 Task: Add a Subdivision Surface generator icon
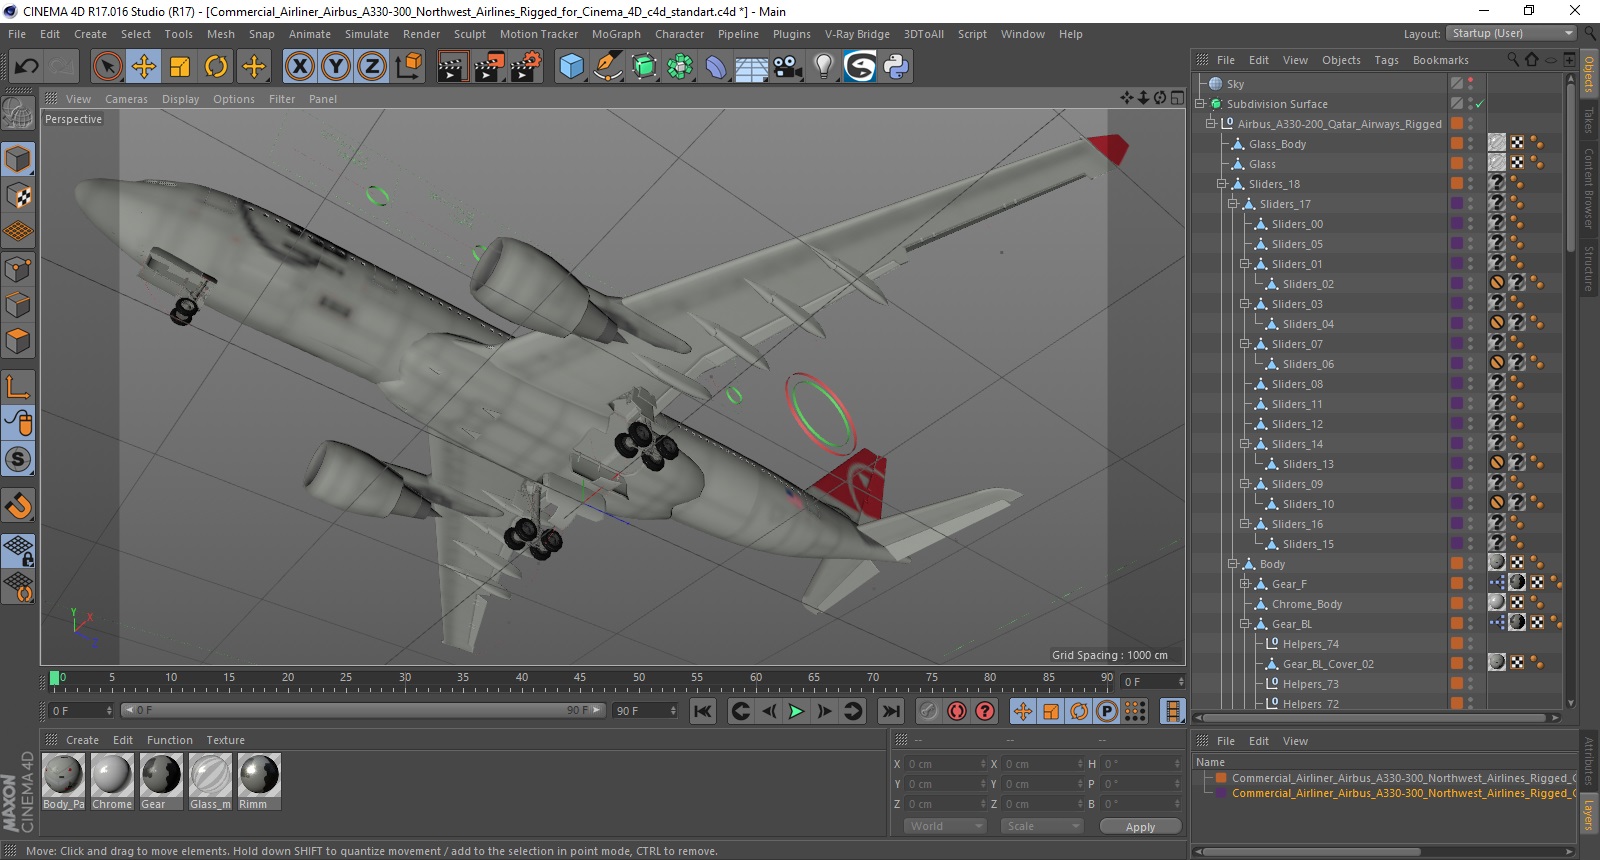pos(644,67)
